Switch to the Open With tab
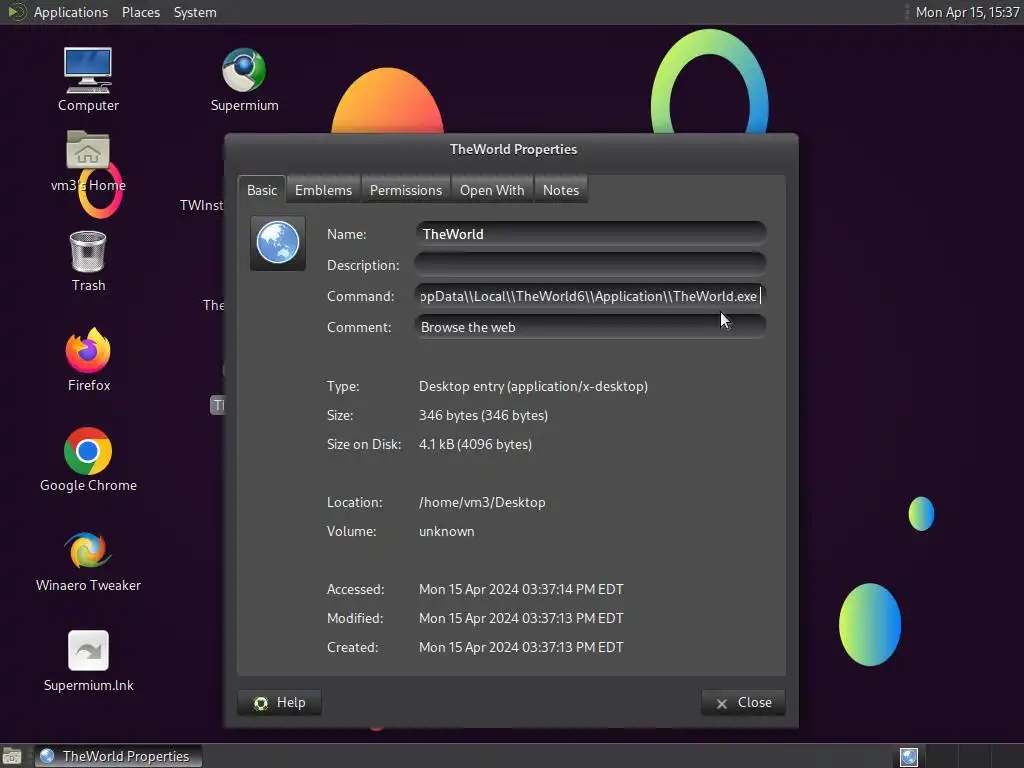This screenshot has height=768, width=1024. (x=492, y=190)
